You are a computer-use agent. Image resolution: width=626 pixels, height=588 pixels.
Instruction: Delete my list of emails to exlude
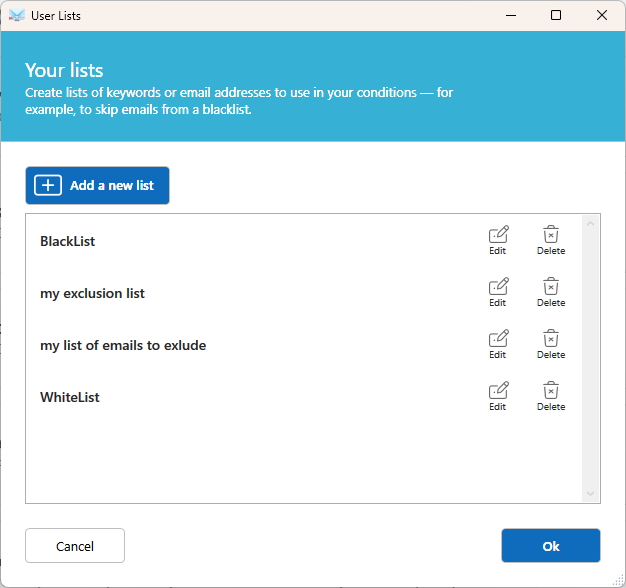[x=551, y=344]
